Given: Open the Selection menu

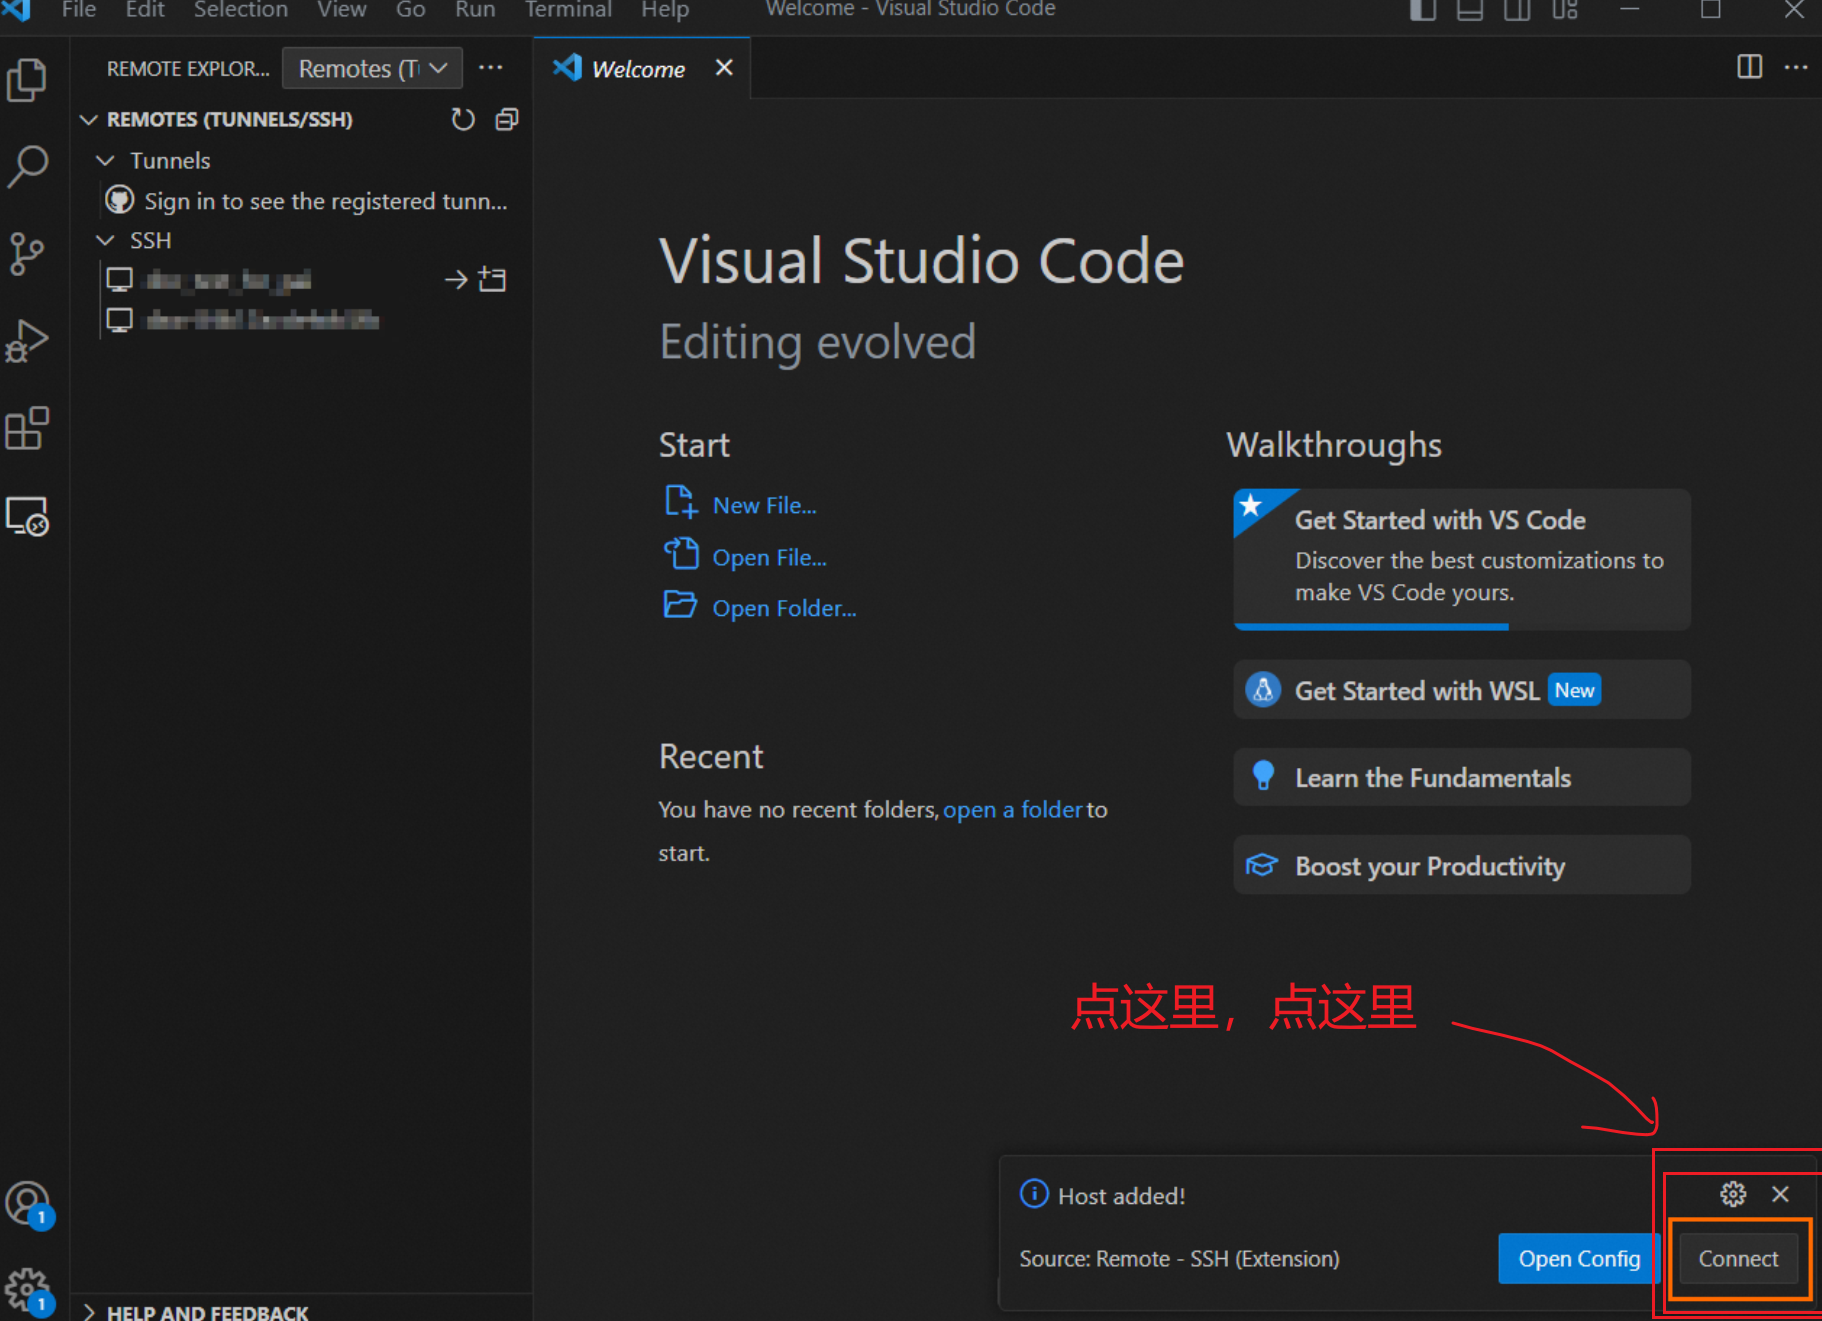Looking at the screenshot, I should coord(241,10).
